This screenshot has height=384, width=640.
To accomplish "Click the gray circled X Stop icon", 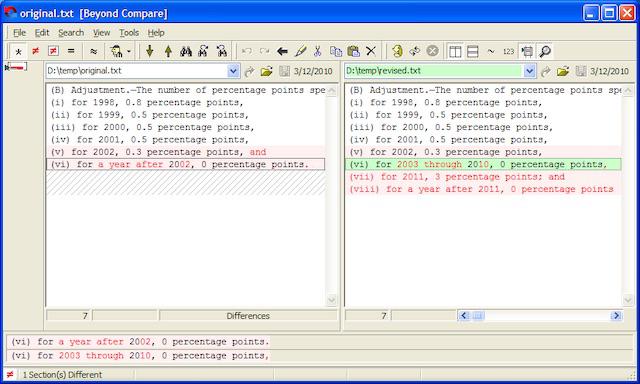I will pos(432,51).
